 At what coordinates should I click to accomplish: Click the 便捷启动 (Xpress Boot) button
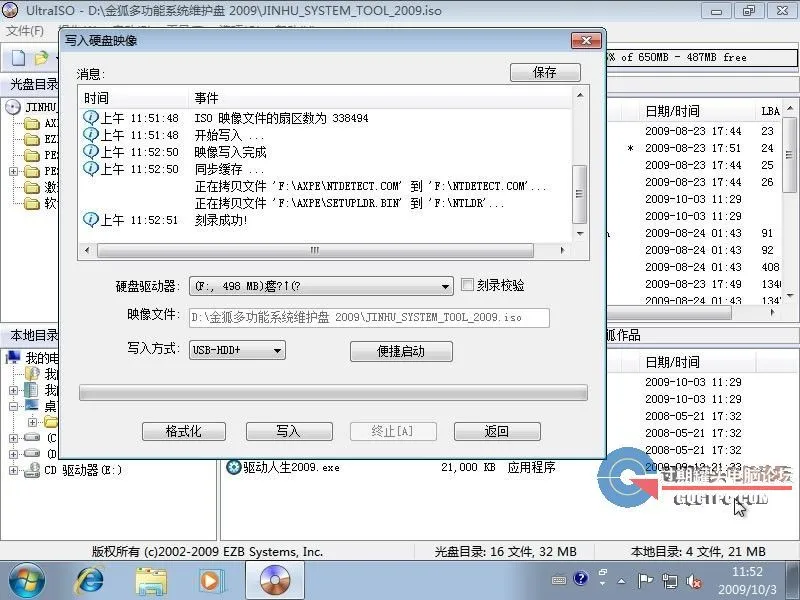(400, 351)
